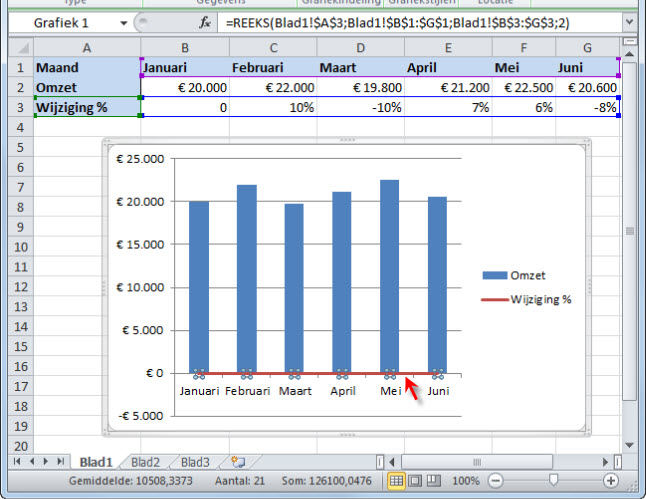Click the horizontal scrollbar left arrow
This screenshot has width=646, height=499.
(x=392, y=462)
